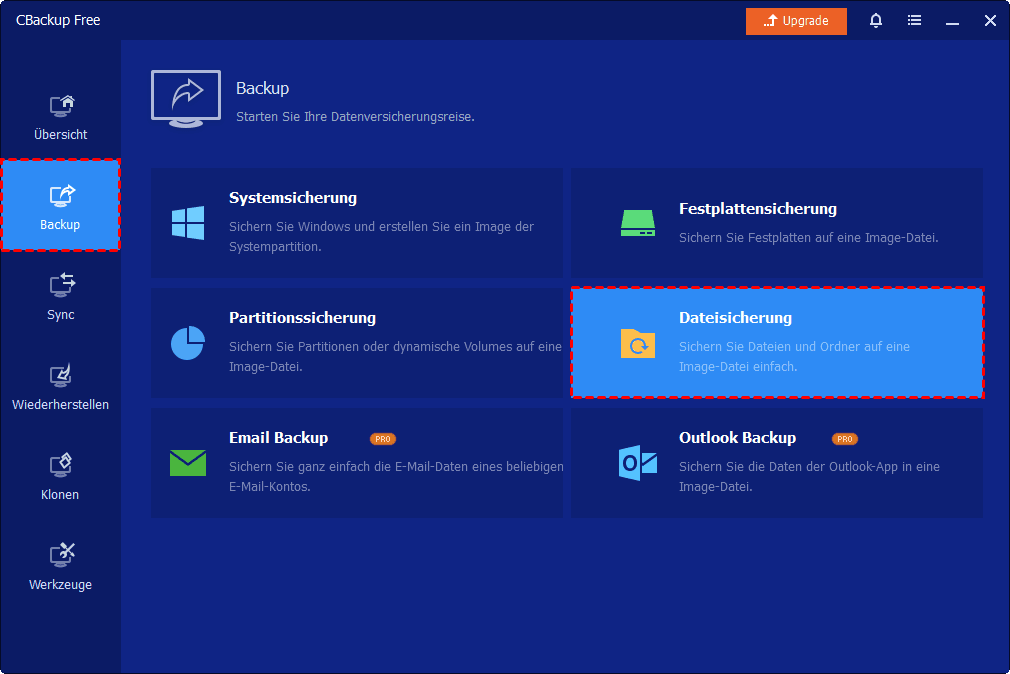Click the Windows logo Systemsicherung icon
Viewport: 1010px width, 674px height.
pyautogui.click(x=188, y=222)
